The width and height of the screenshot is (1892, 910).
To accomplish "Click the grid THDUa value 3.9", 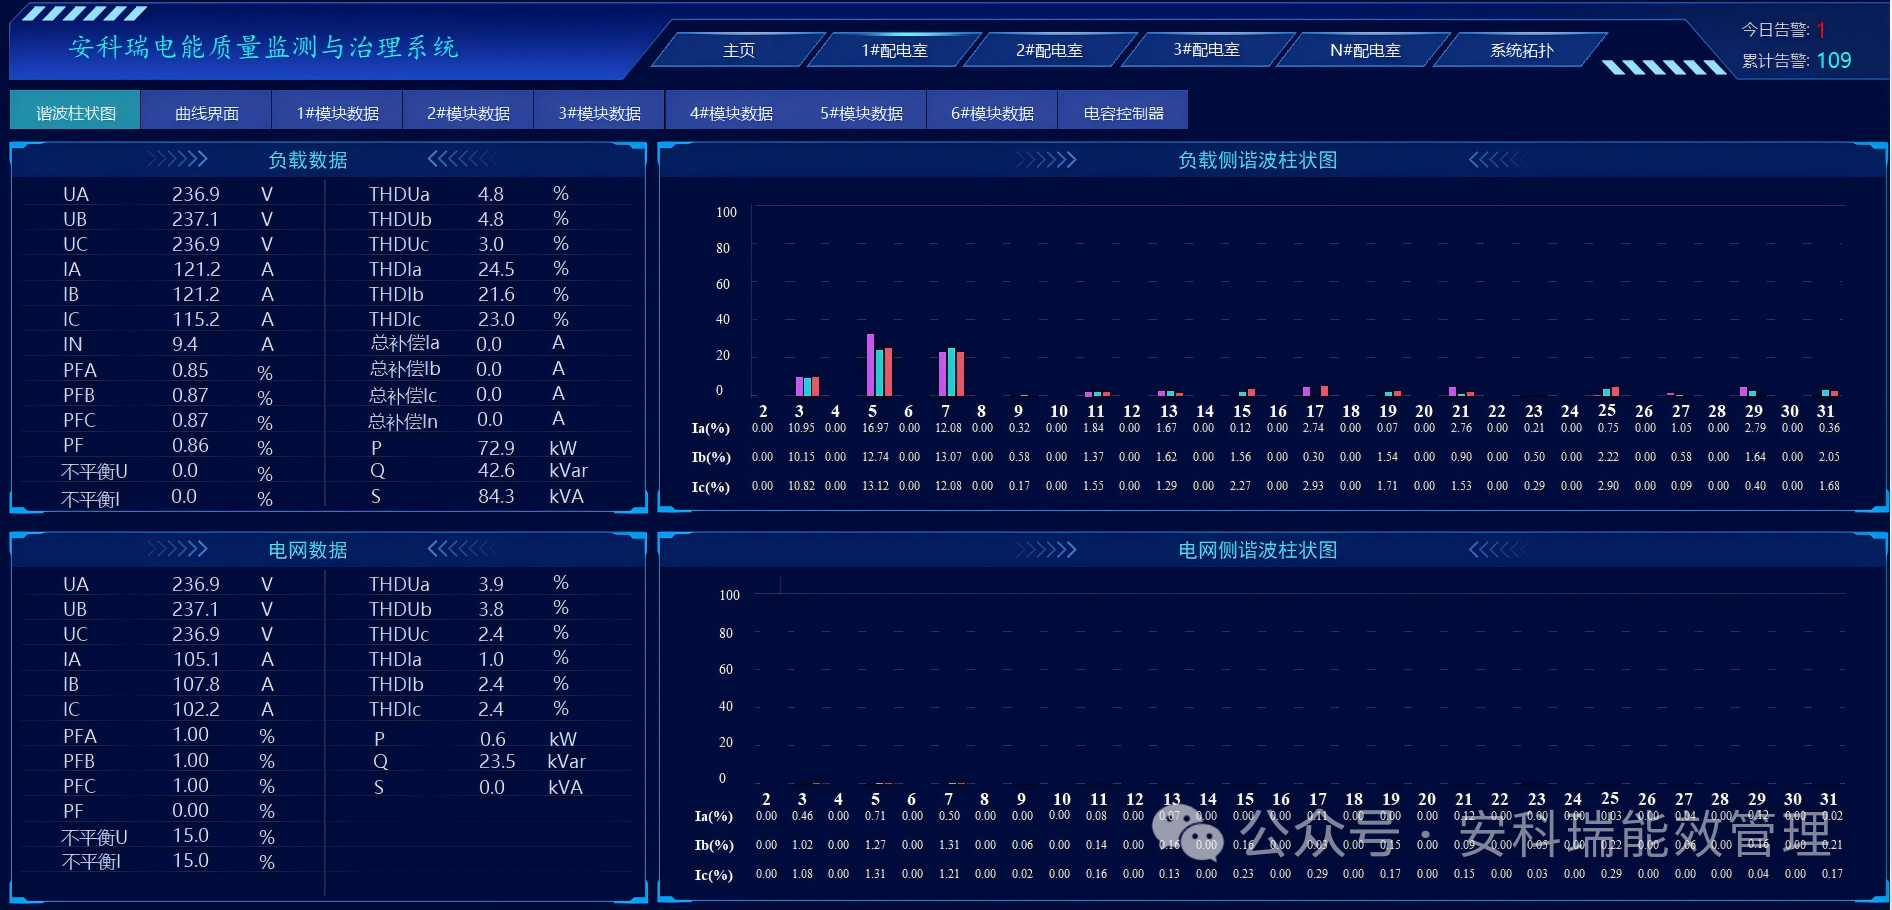I will click(x=491, y=584).
